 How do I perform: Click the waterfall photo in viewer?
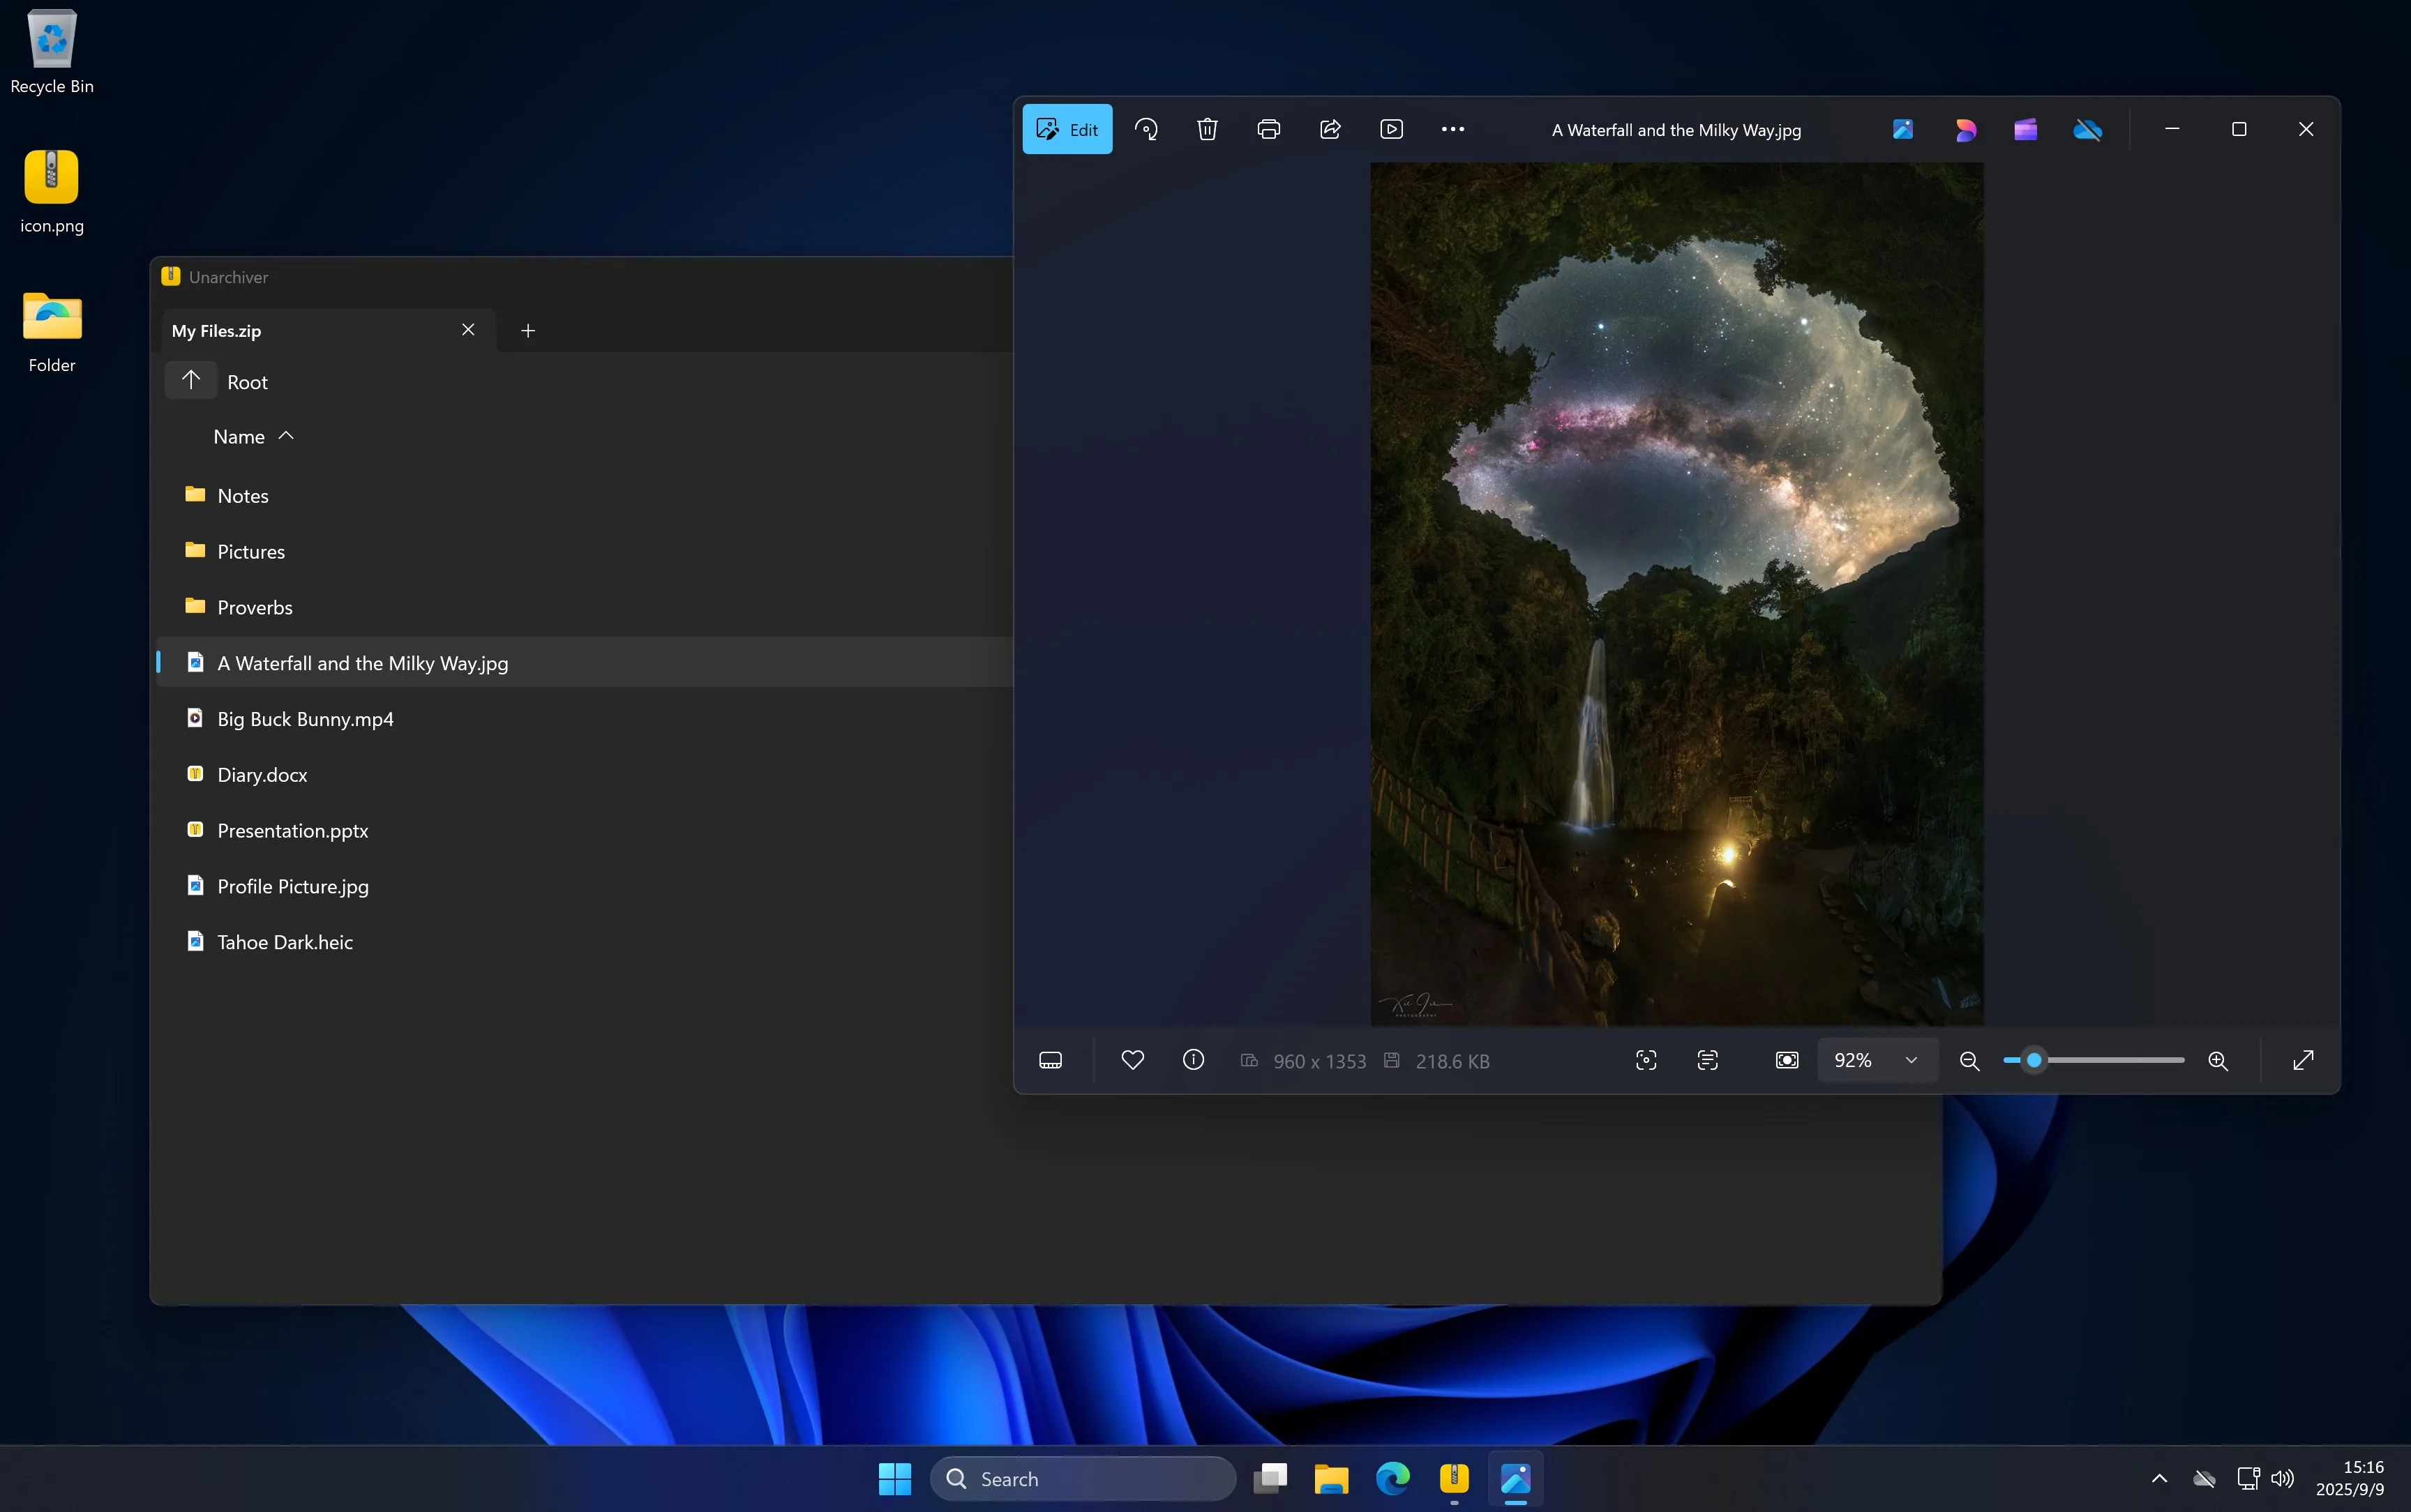[1677, 594]
